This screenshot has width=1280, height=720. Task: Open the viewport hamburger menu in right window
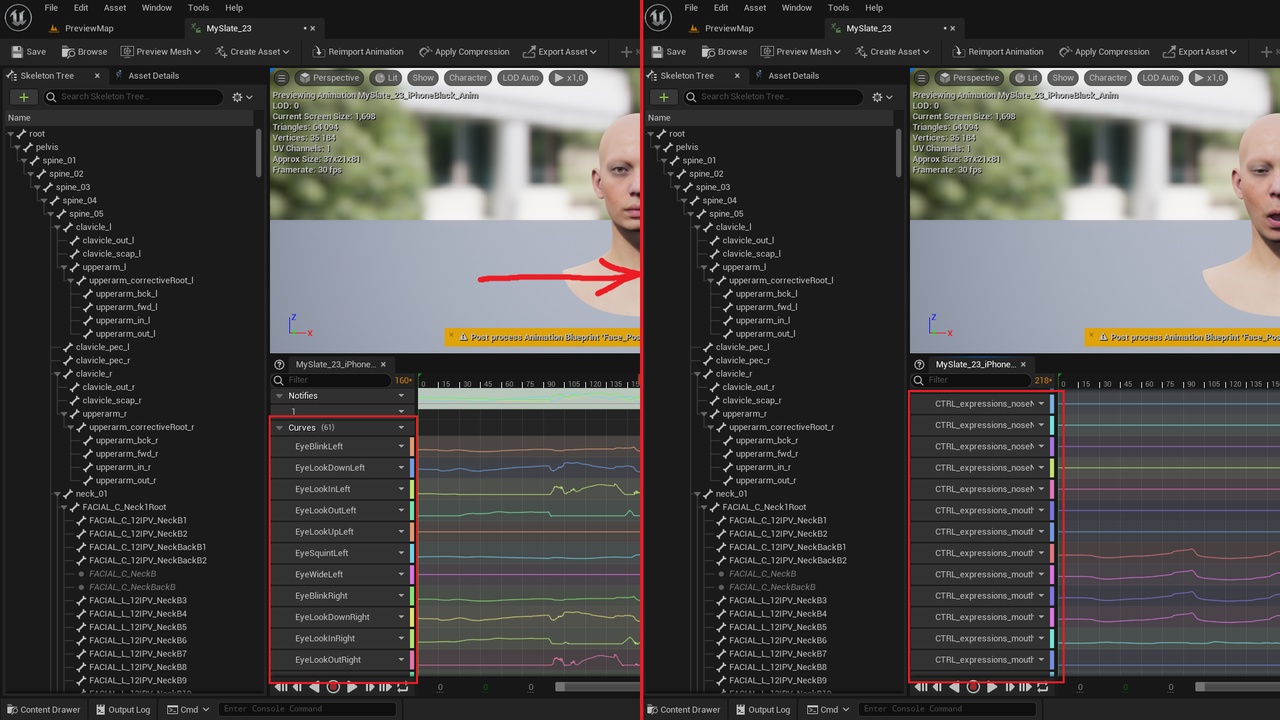pos(922,78)
